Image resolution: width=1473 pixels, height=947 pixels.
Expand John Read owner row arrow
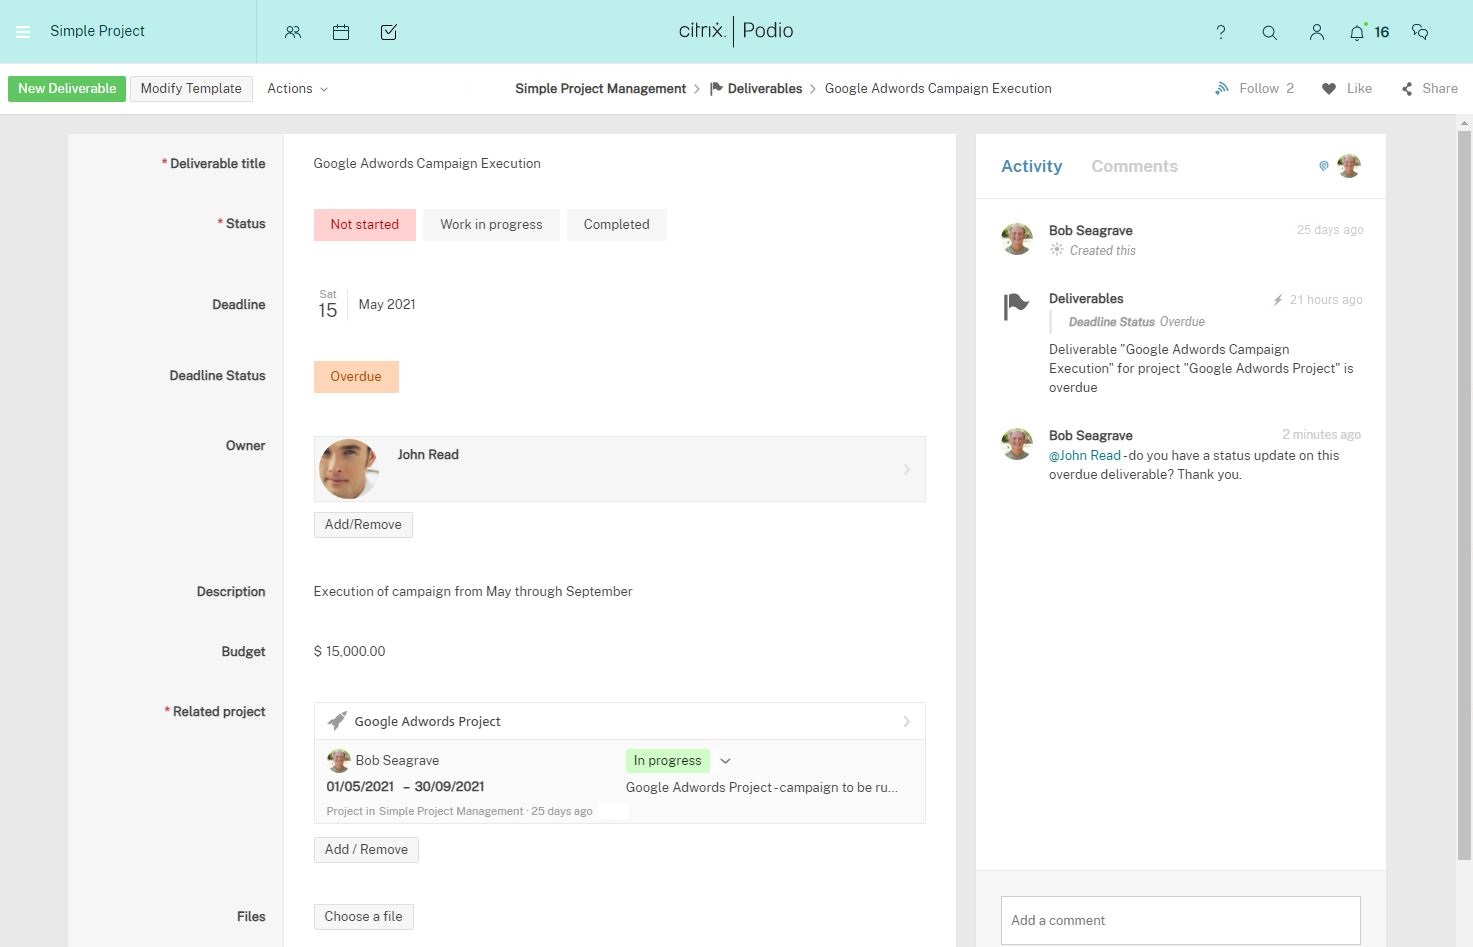coord(907,469)
